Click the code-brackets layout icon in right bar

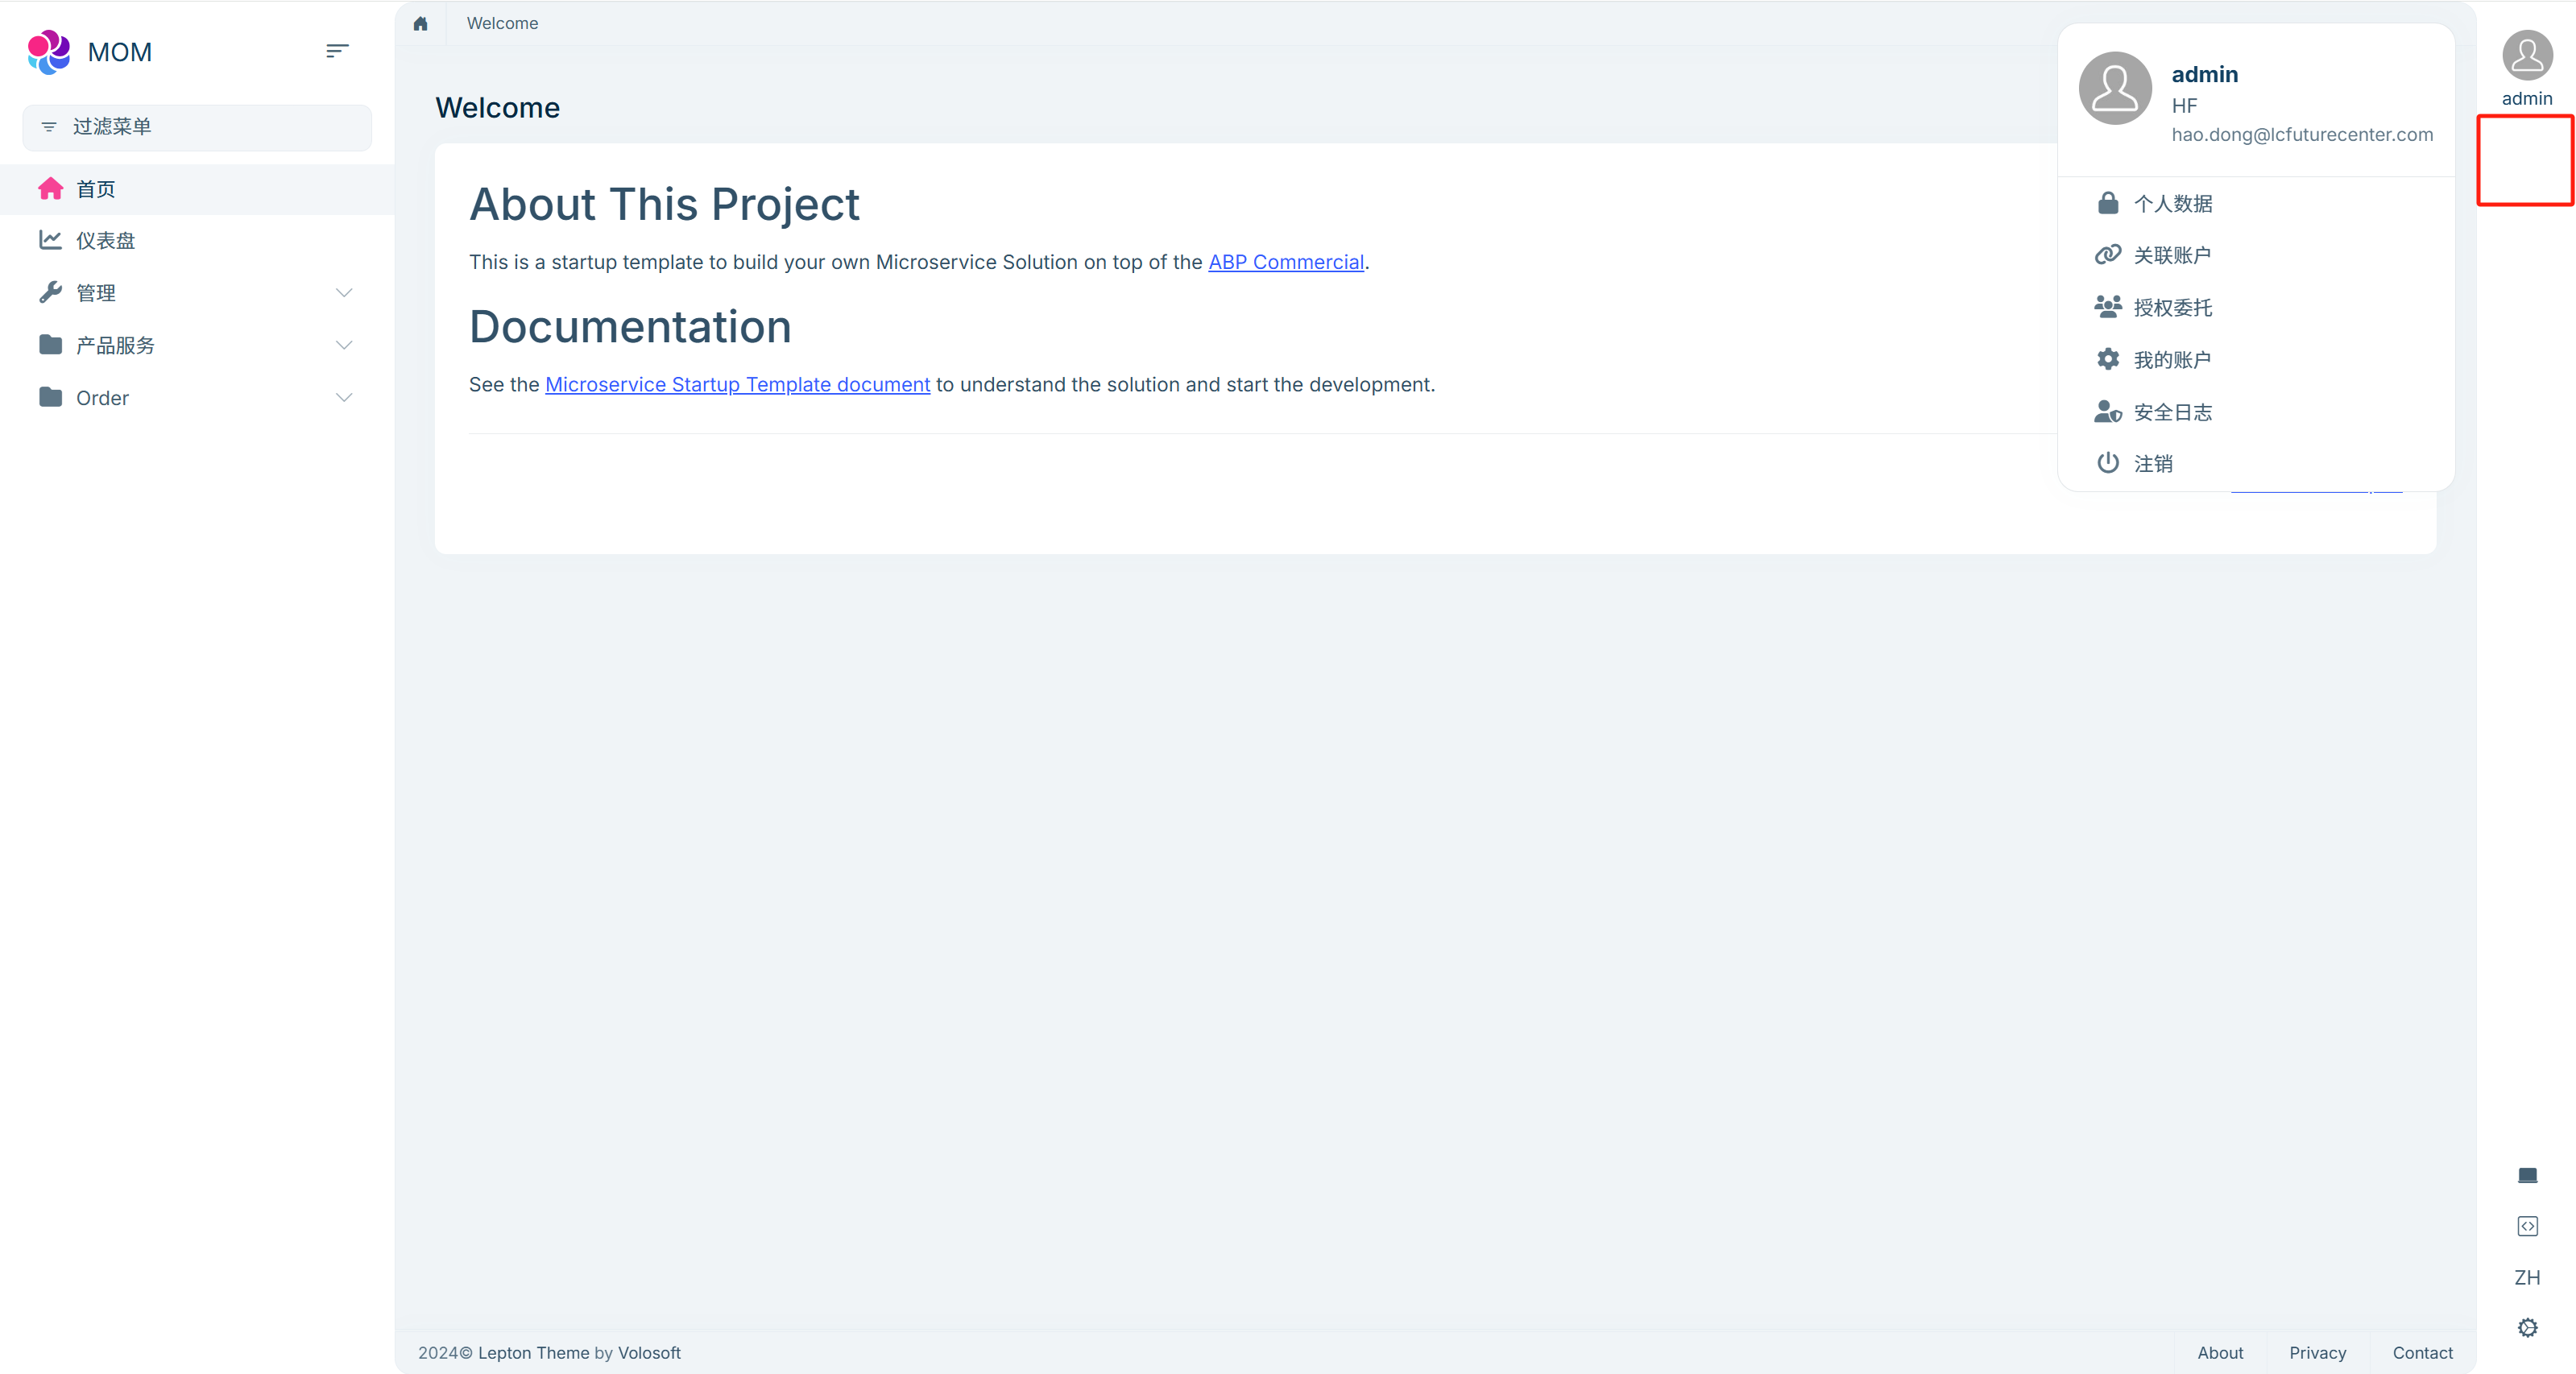pyautogui.click(x=2526, y=1226)
